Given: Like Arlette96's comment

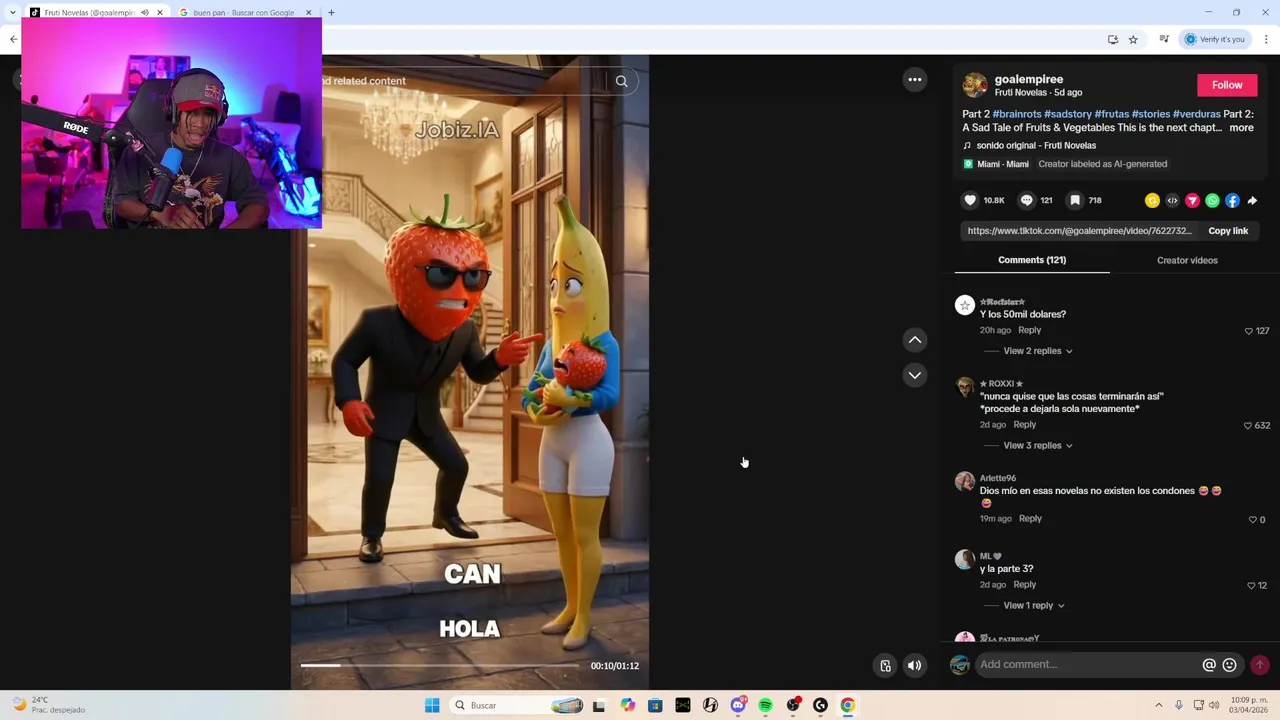Looking at the screenshot, I should click(1252, 520).
